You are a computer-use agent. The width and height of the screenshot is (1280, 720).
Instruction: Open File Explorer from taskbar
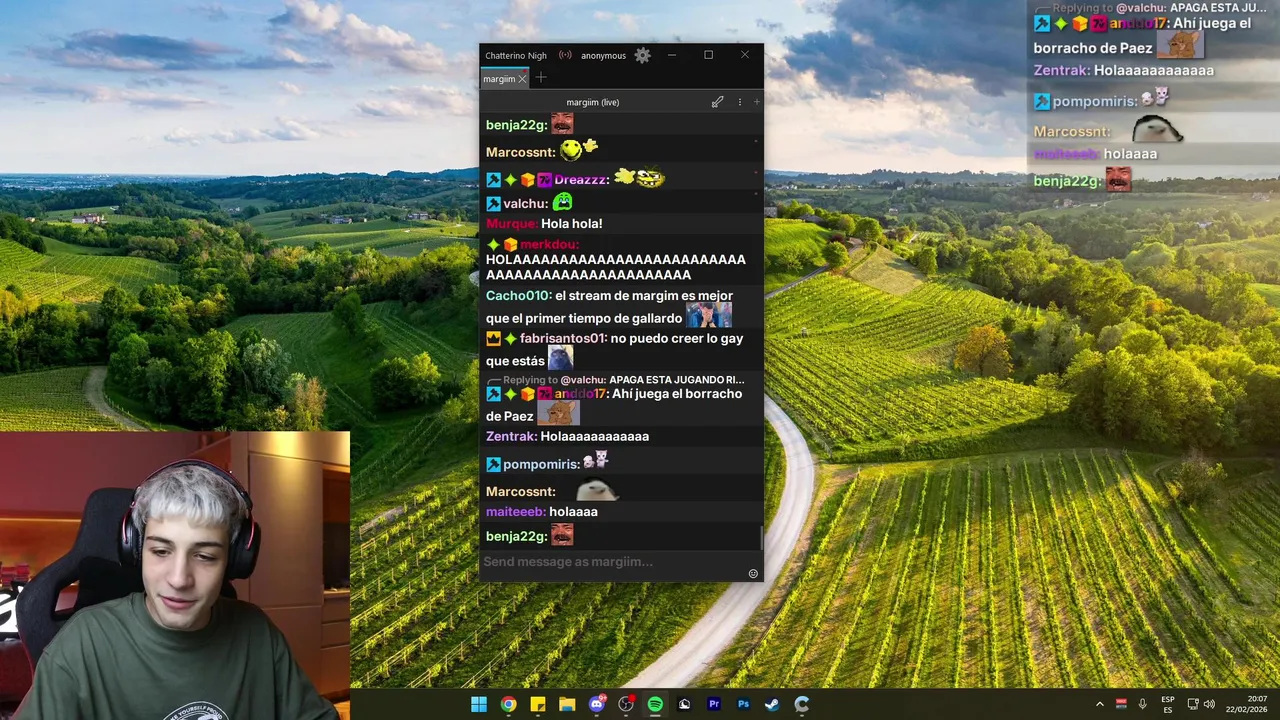point(567,704)
